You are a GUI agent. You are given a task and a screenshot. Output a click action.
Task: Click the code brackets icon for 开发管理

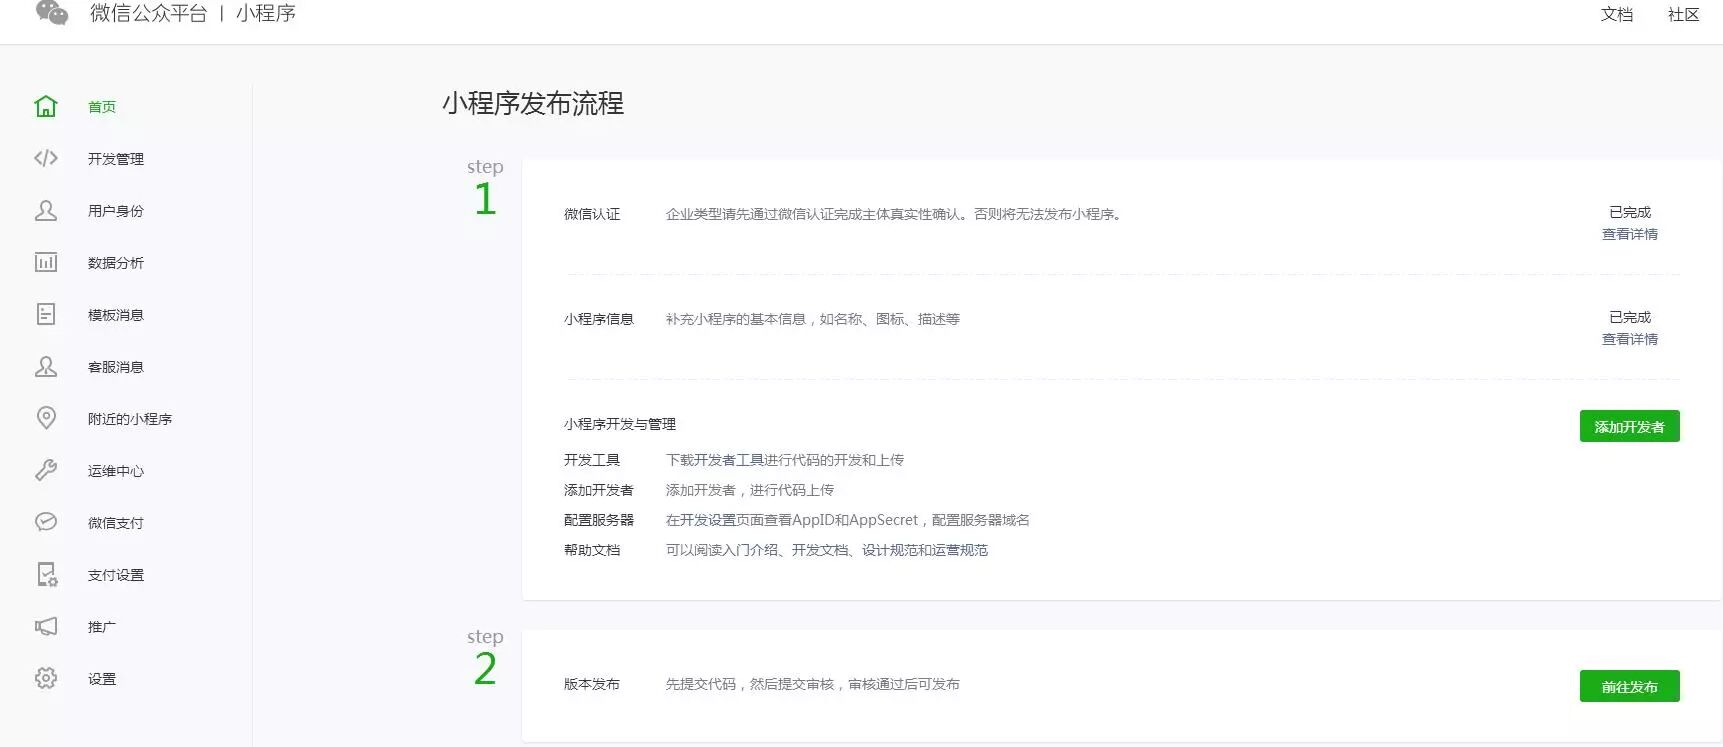pos(46,158)
